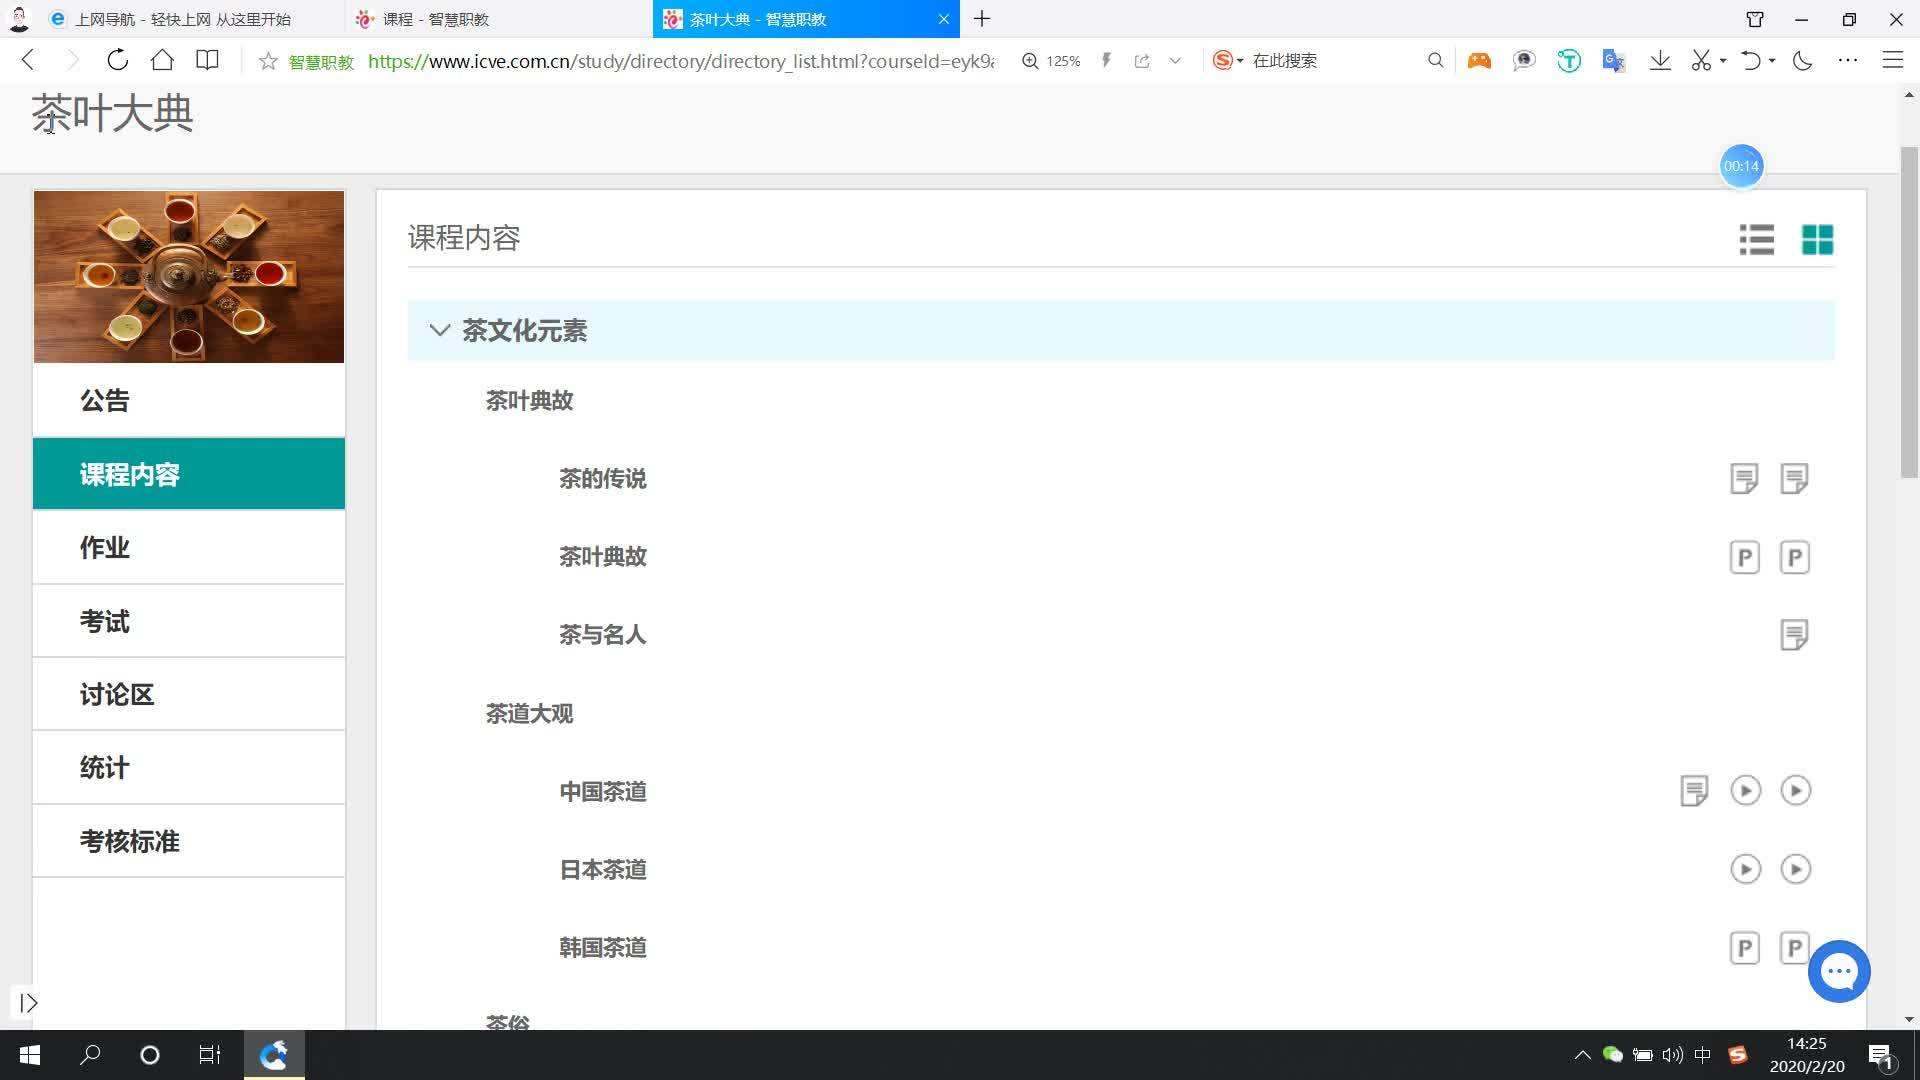Play the 日本茶道 video
This screenshot has height=1080, width=1920.
[x=1747, y=869]
